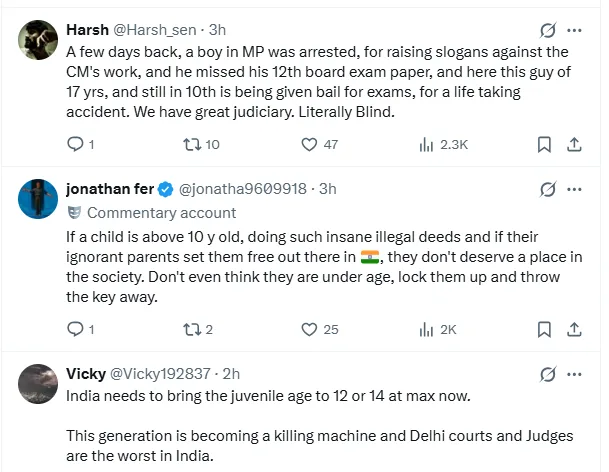Share jonathan fer's tweet
This screenshot has width=609, height=472.
[575, 329]
